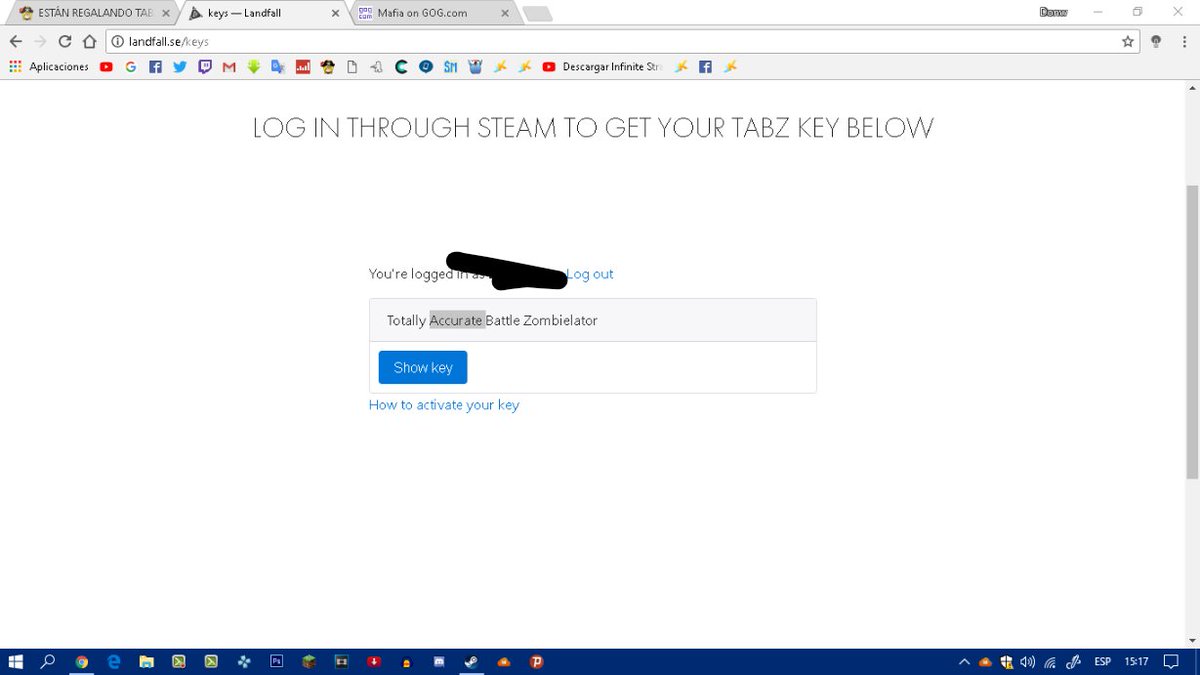Show hidden system tray icons

coord(964,661)
